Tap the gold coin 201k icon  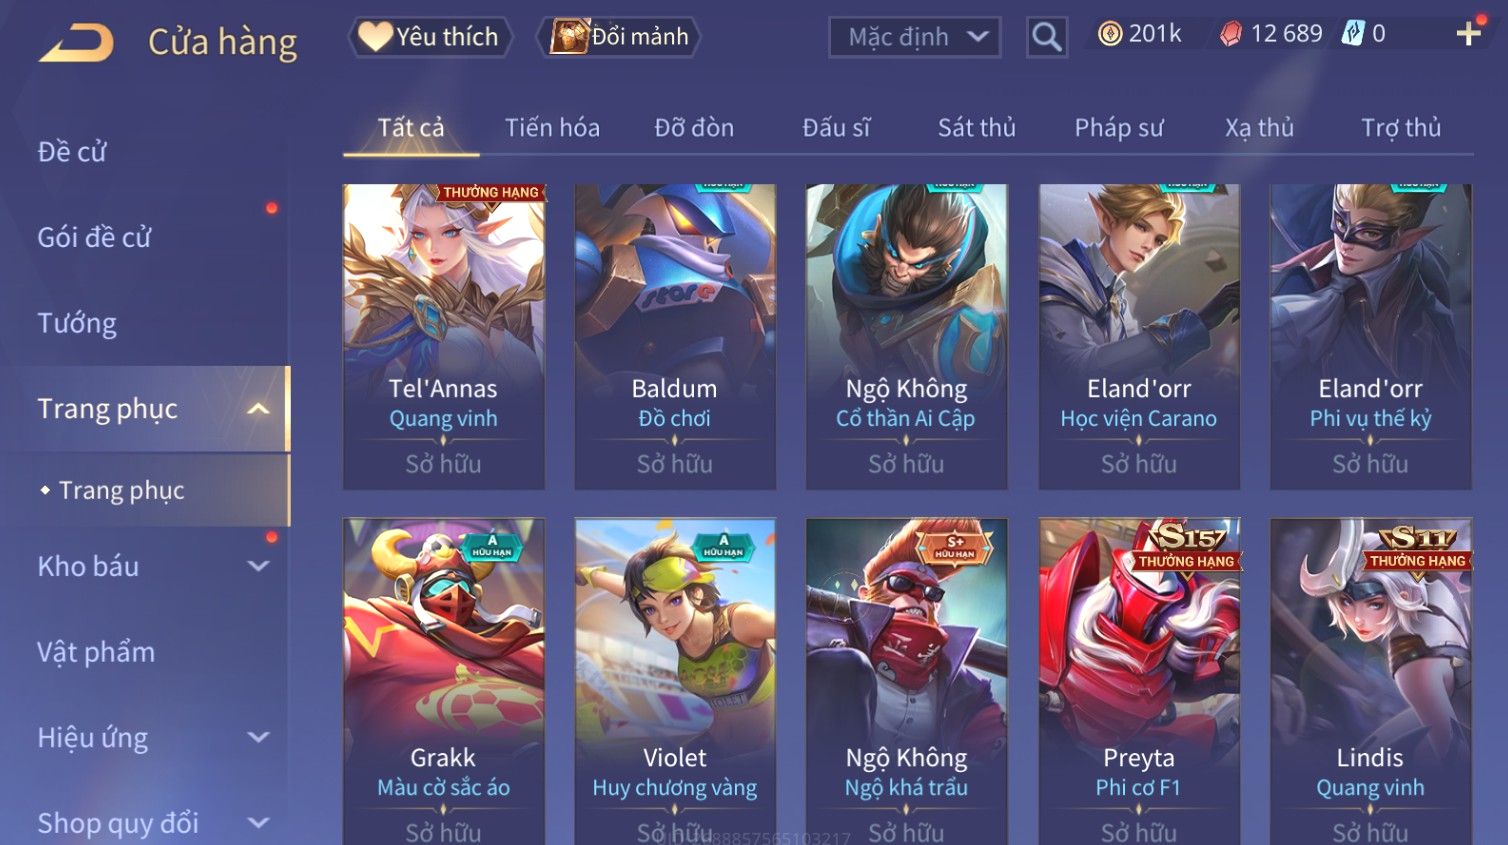pos(1109,34)
